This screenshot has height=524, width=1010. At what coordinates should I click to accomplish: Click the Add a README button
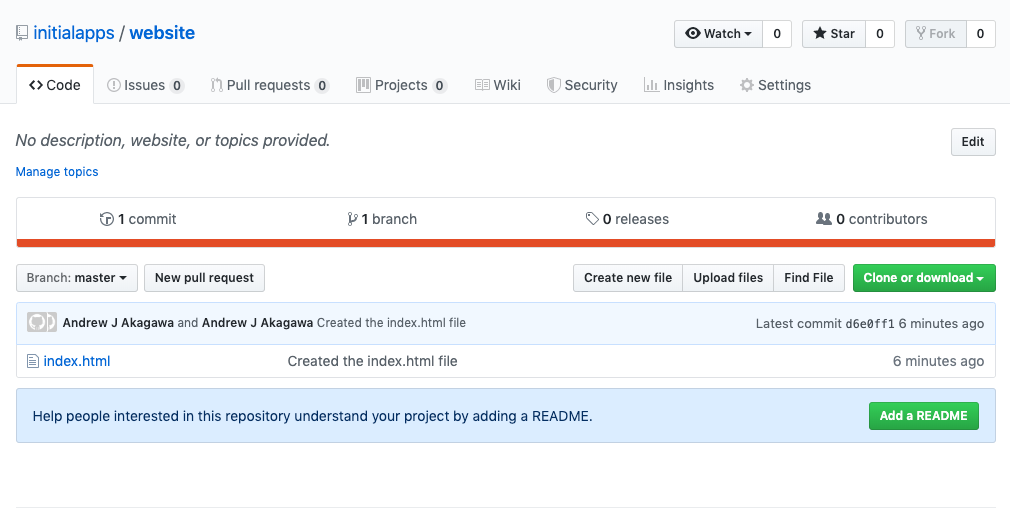click(924, 416)
